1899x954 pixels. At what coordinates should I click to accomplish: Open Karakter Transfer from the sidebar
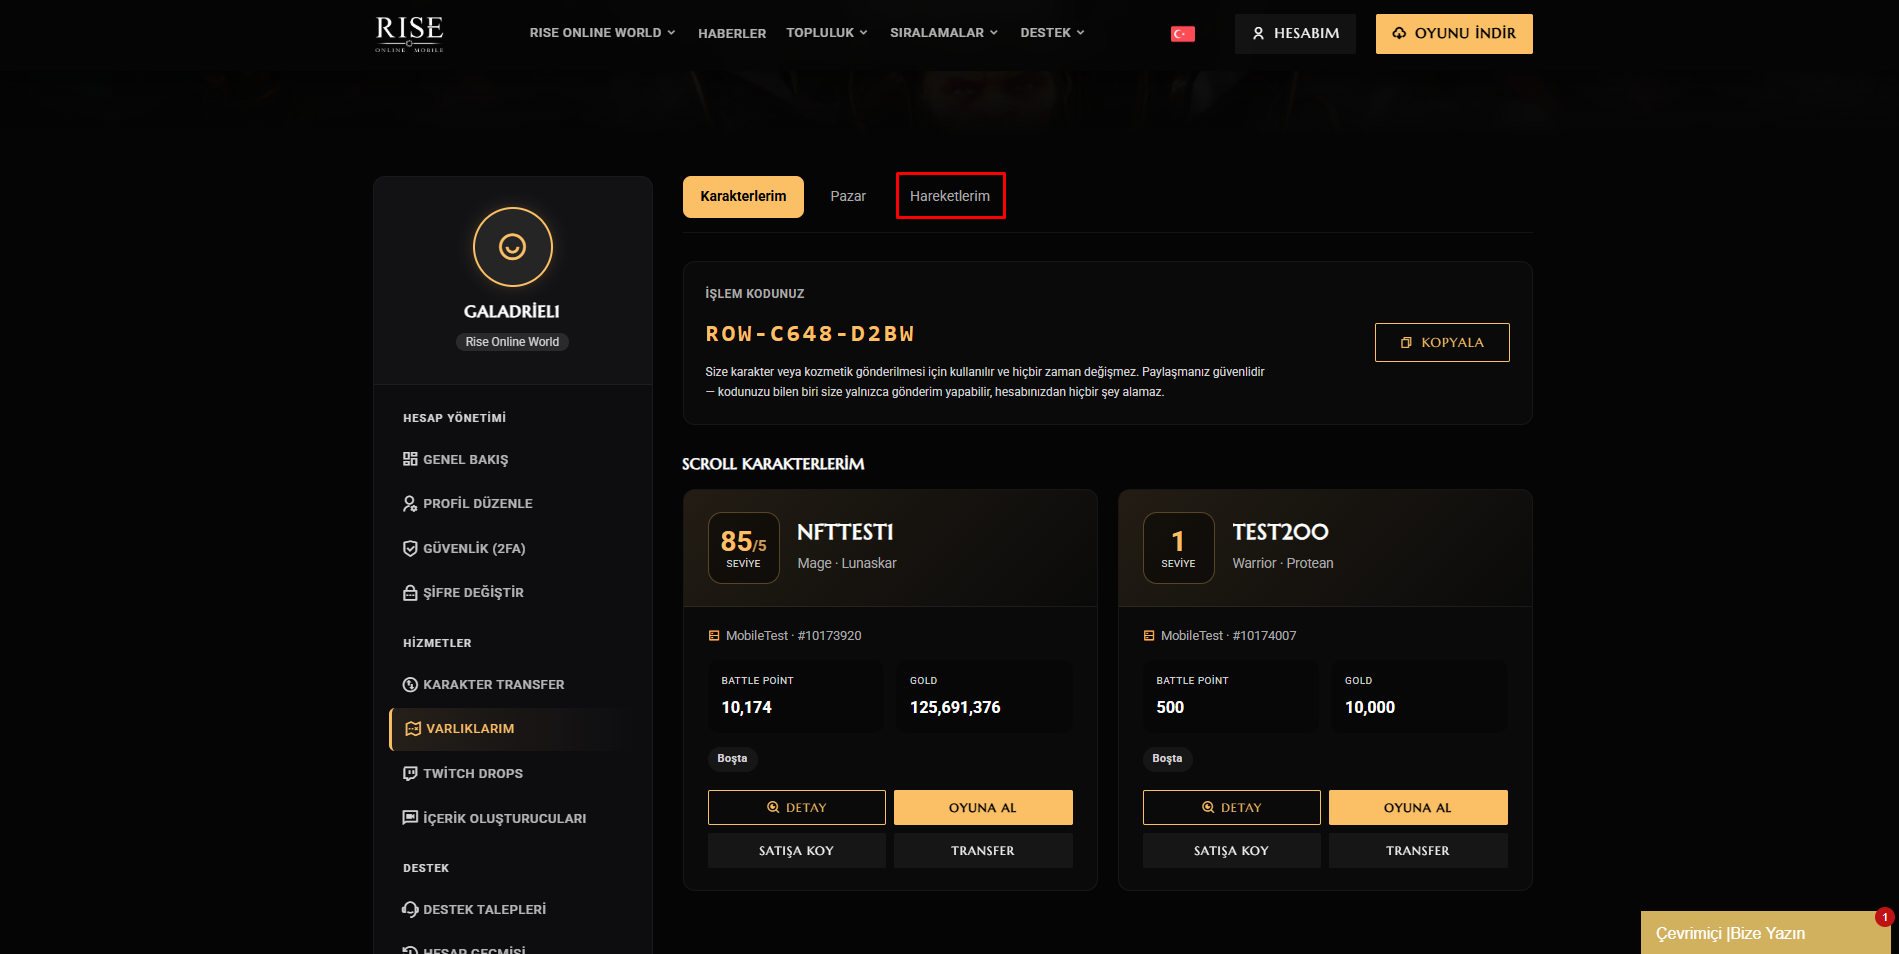point(484,685)
